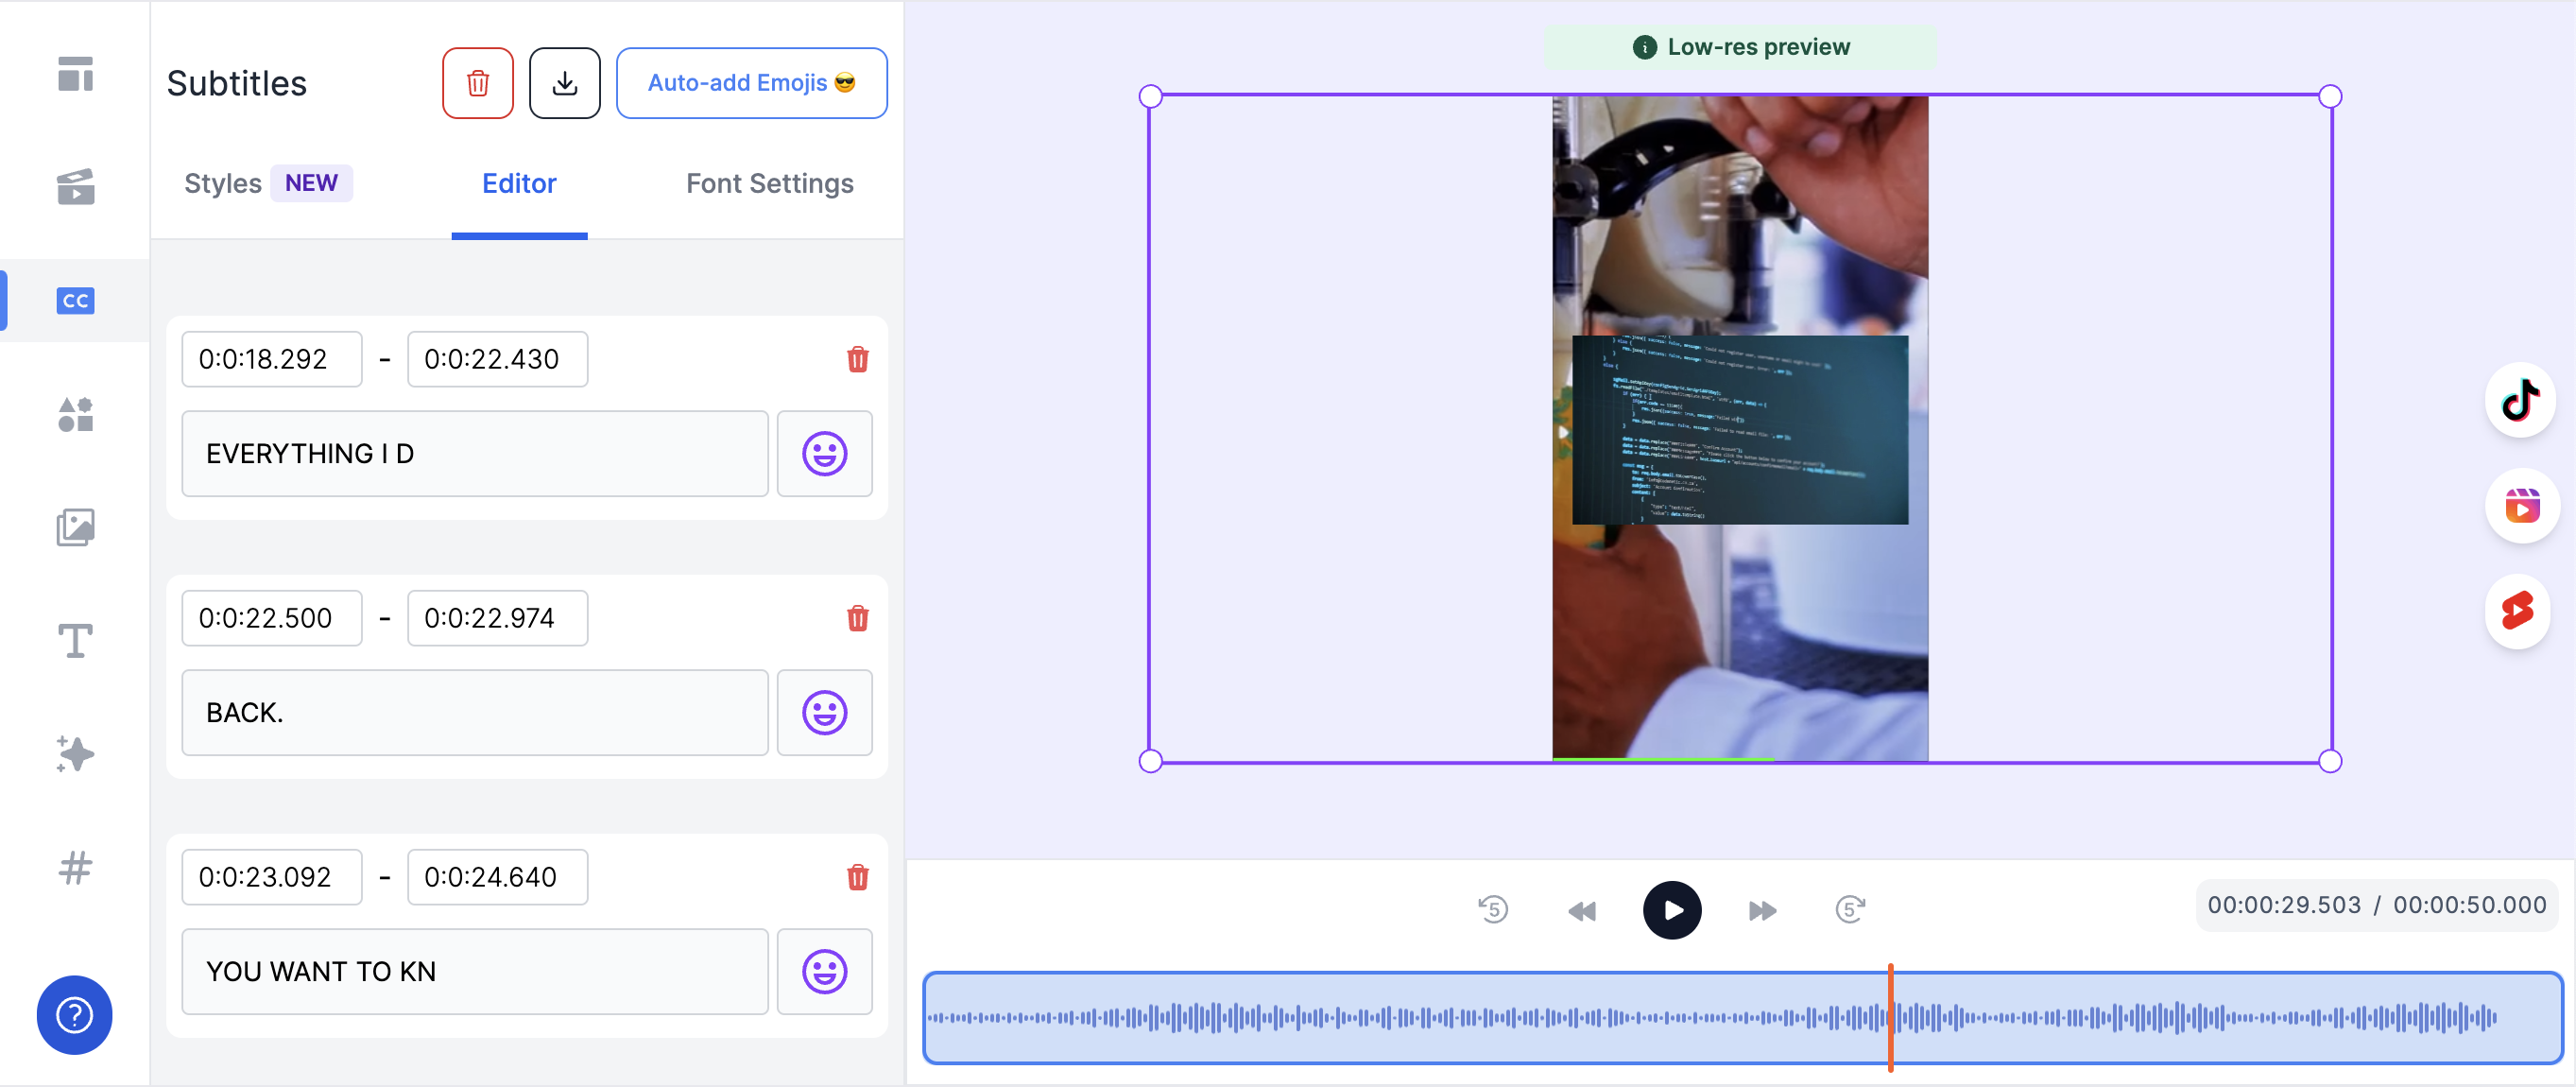Click the Auto-add Emojis button
Screen dimensions: 2576x1087
click(751, 83)
